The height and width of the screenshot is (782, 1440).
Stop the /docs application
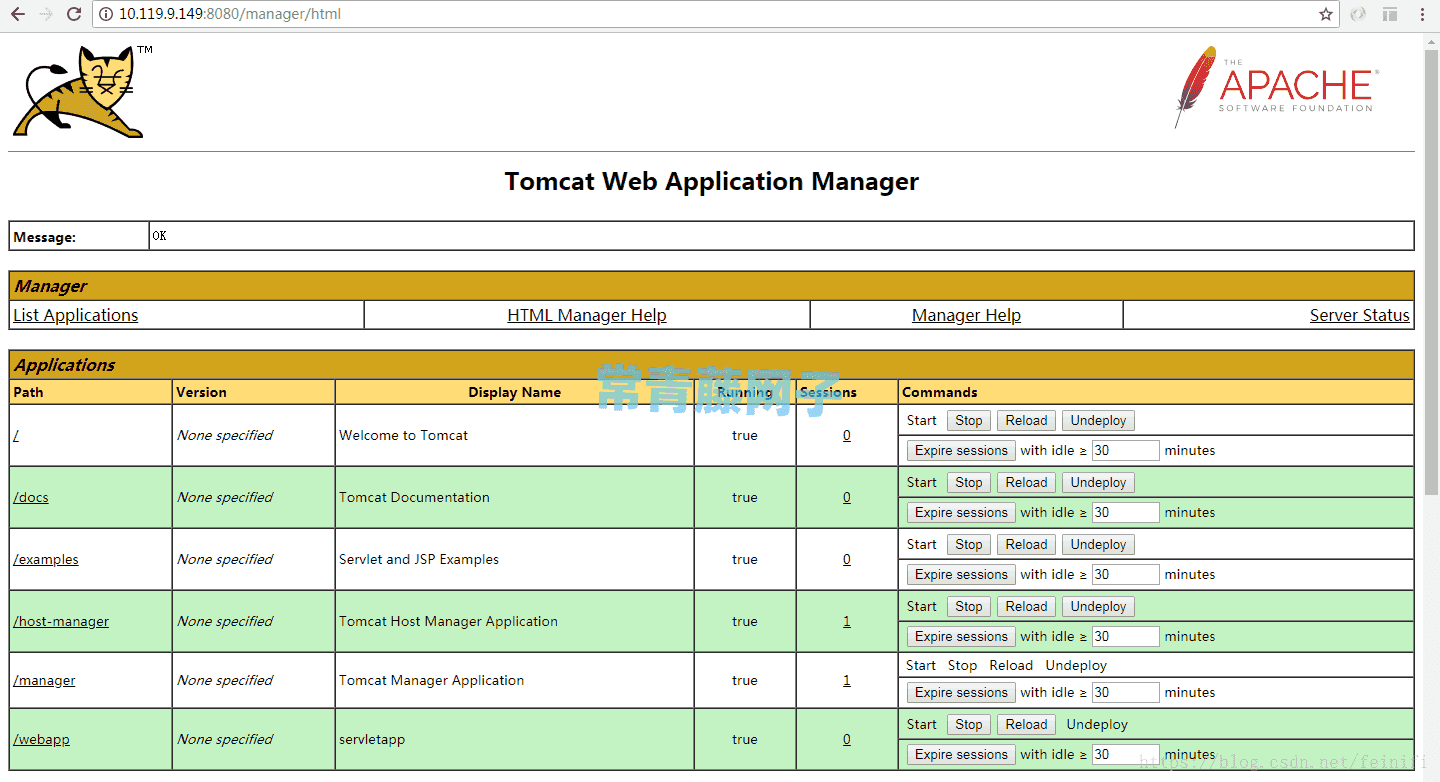969,483
